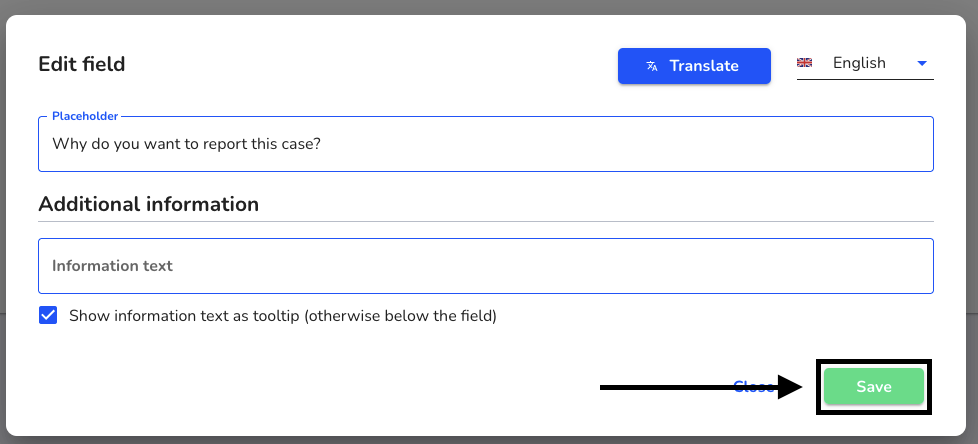Click the Close link
Viewport: 978px width, 444px height.
(x=753, y=387)
